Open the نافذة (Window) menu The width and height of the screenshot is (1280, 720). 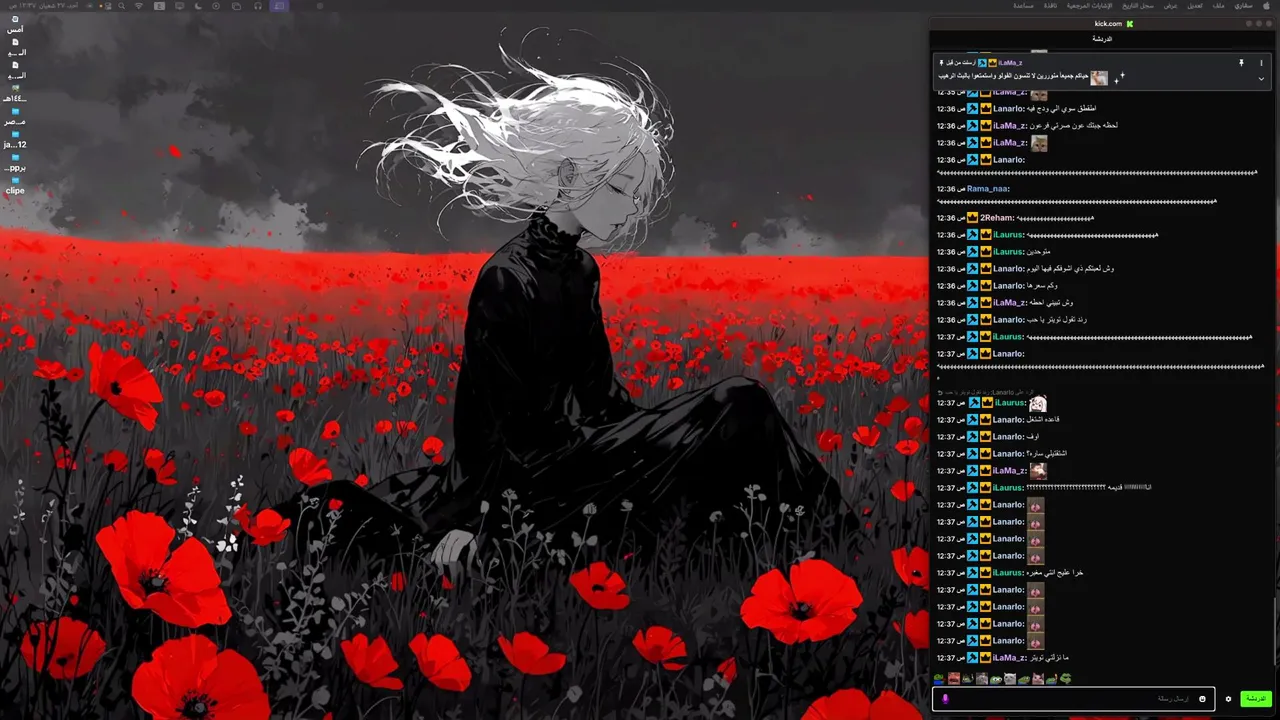(x=1050, y=6)
